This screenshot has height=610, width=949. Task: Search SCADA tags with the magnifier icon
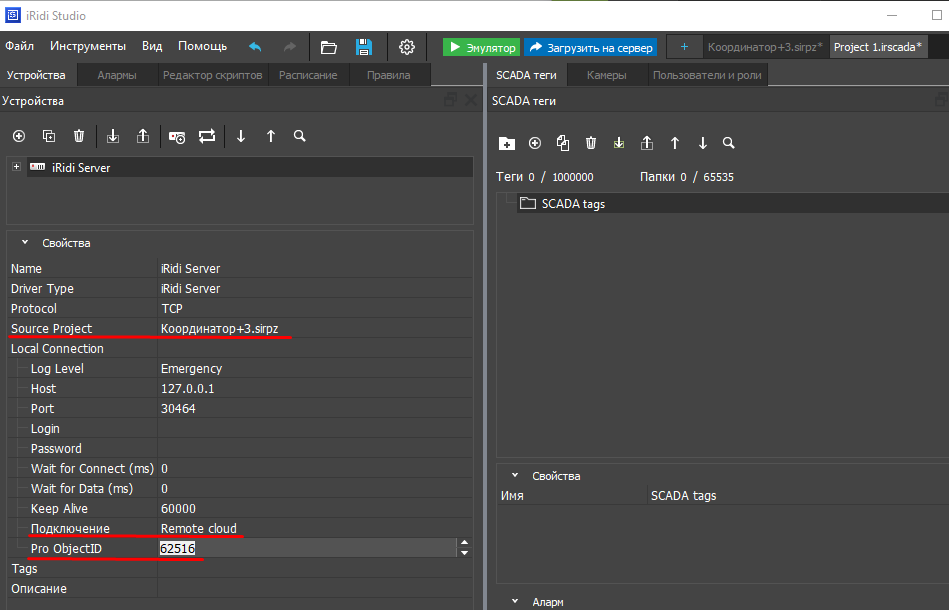pos(729,143)
